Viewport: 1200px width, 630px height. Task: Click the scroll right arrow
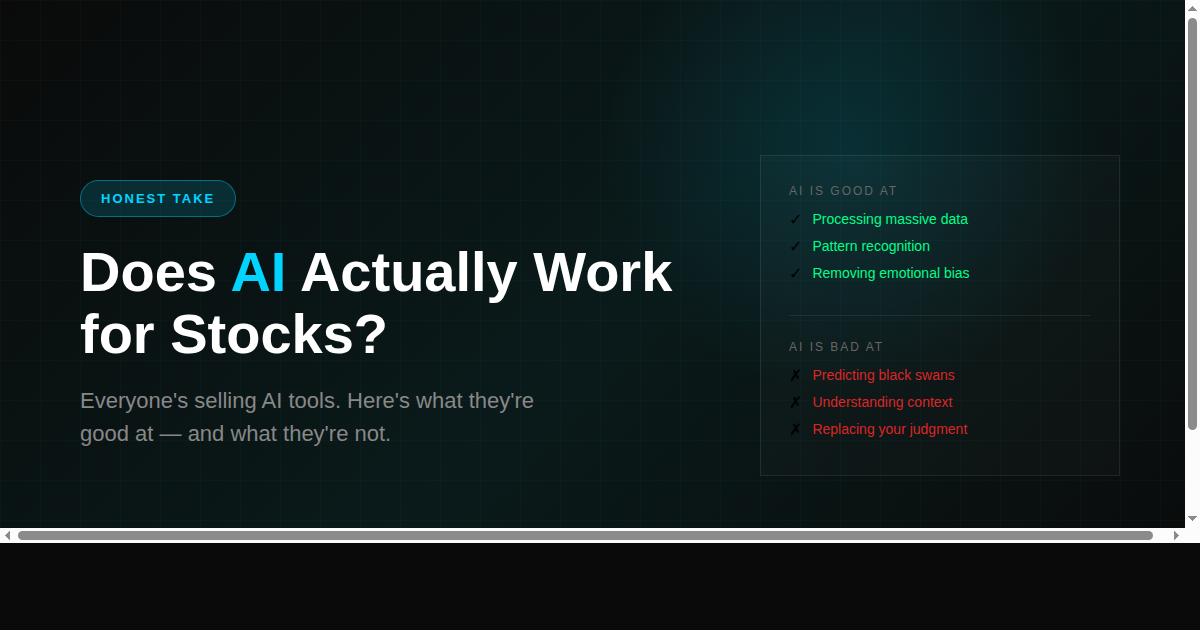(1176, 535)
